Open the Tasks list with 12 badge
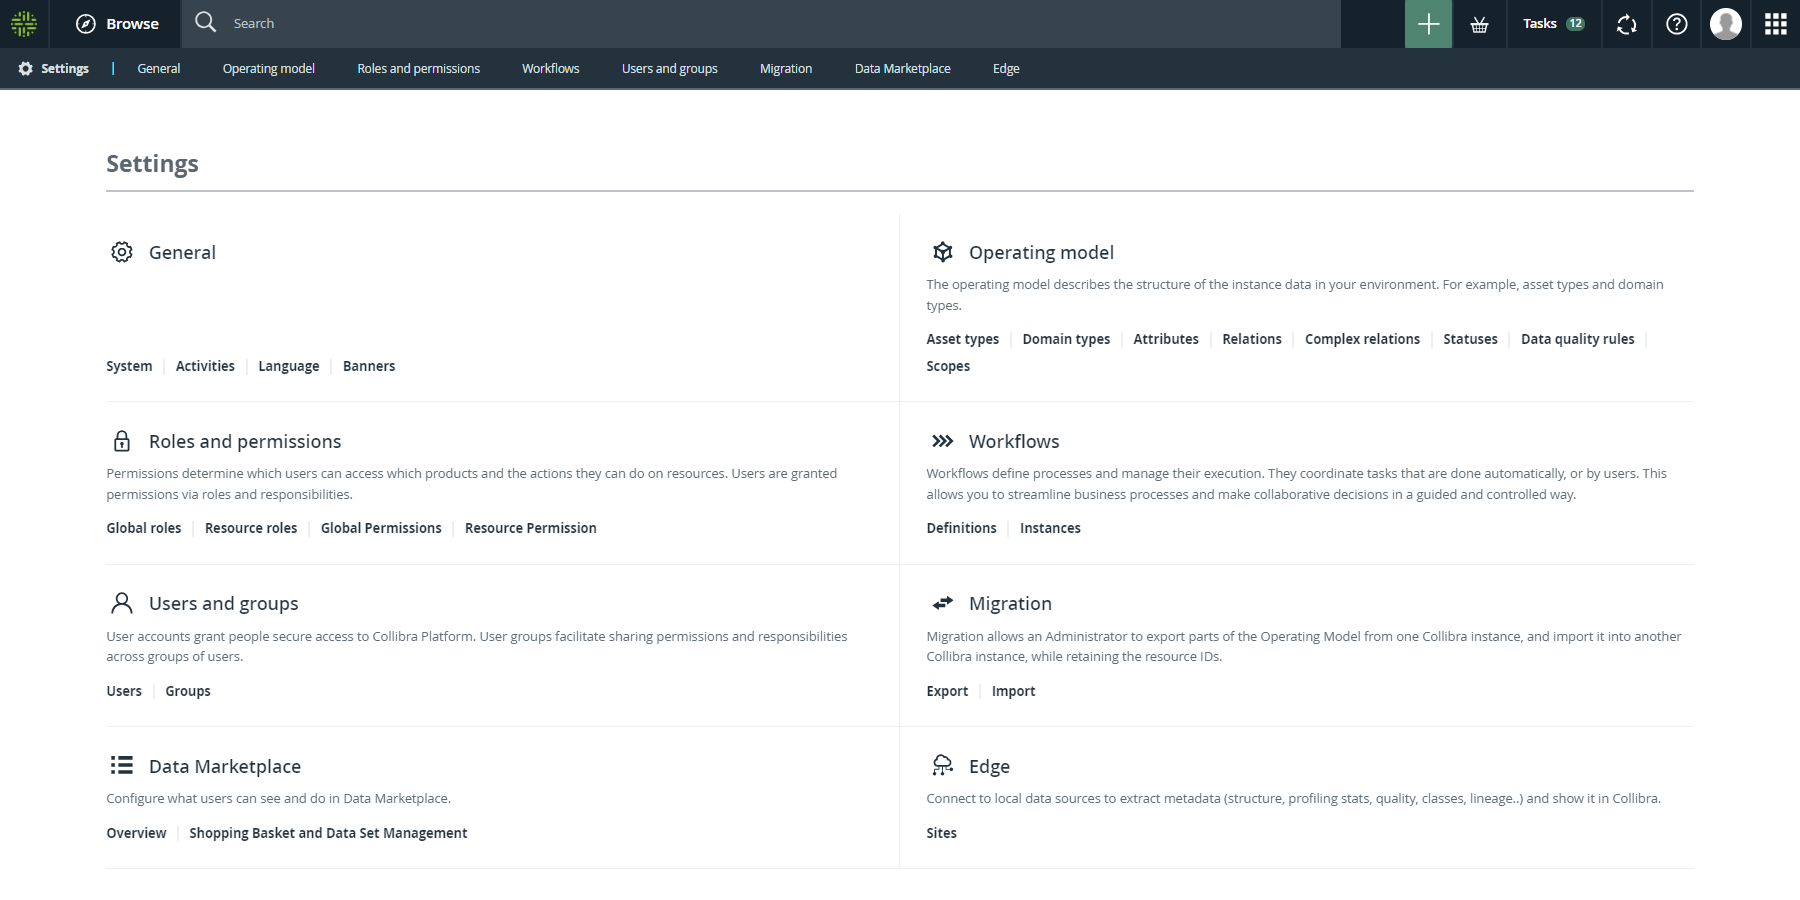The height and width of the screenshot is (900, 1800). 1552,24
